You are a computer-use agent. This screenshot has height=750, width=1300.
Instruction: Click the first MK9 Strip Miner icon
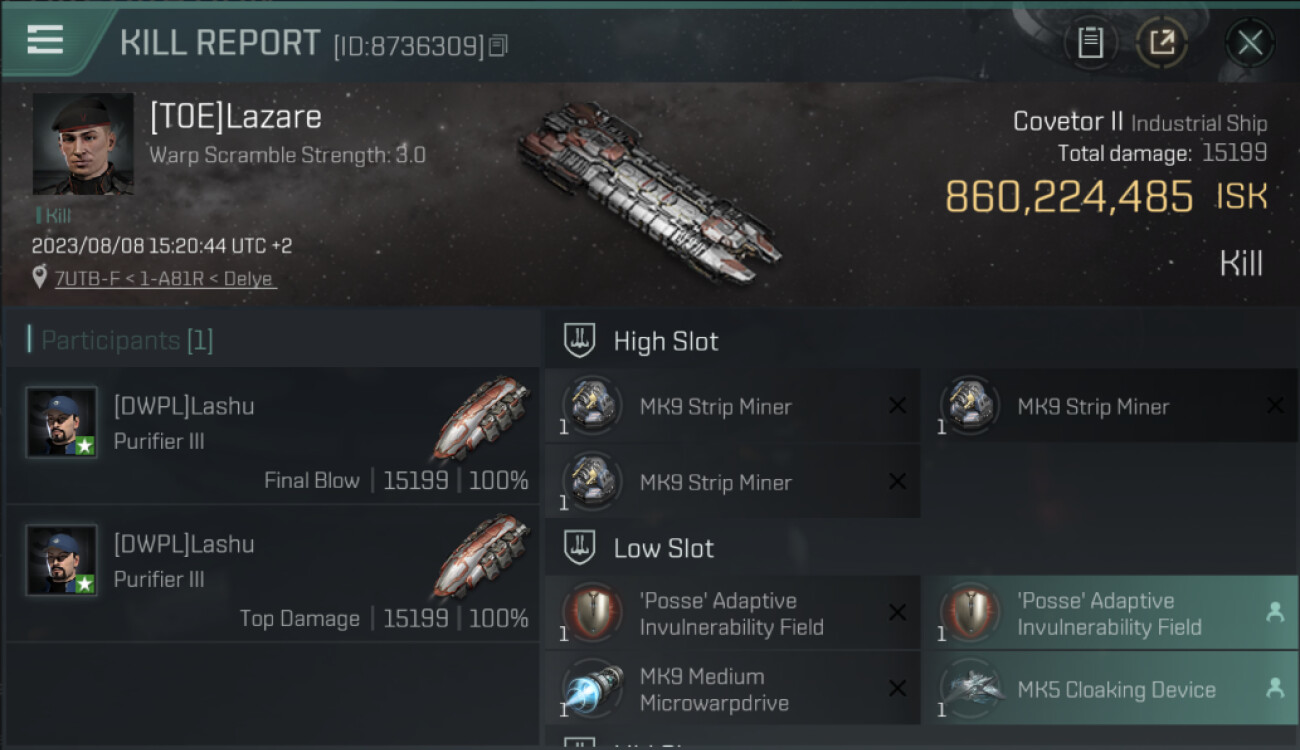click(x=593, y=406)
